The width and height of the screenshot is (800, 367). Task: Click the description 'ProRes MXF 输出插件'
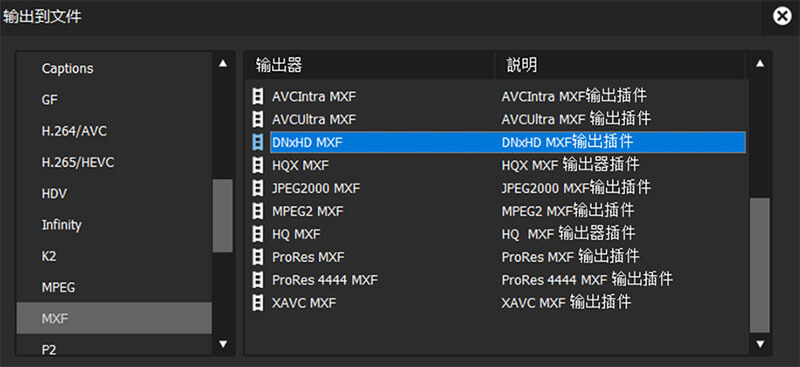tap(570, 256)
